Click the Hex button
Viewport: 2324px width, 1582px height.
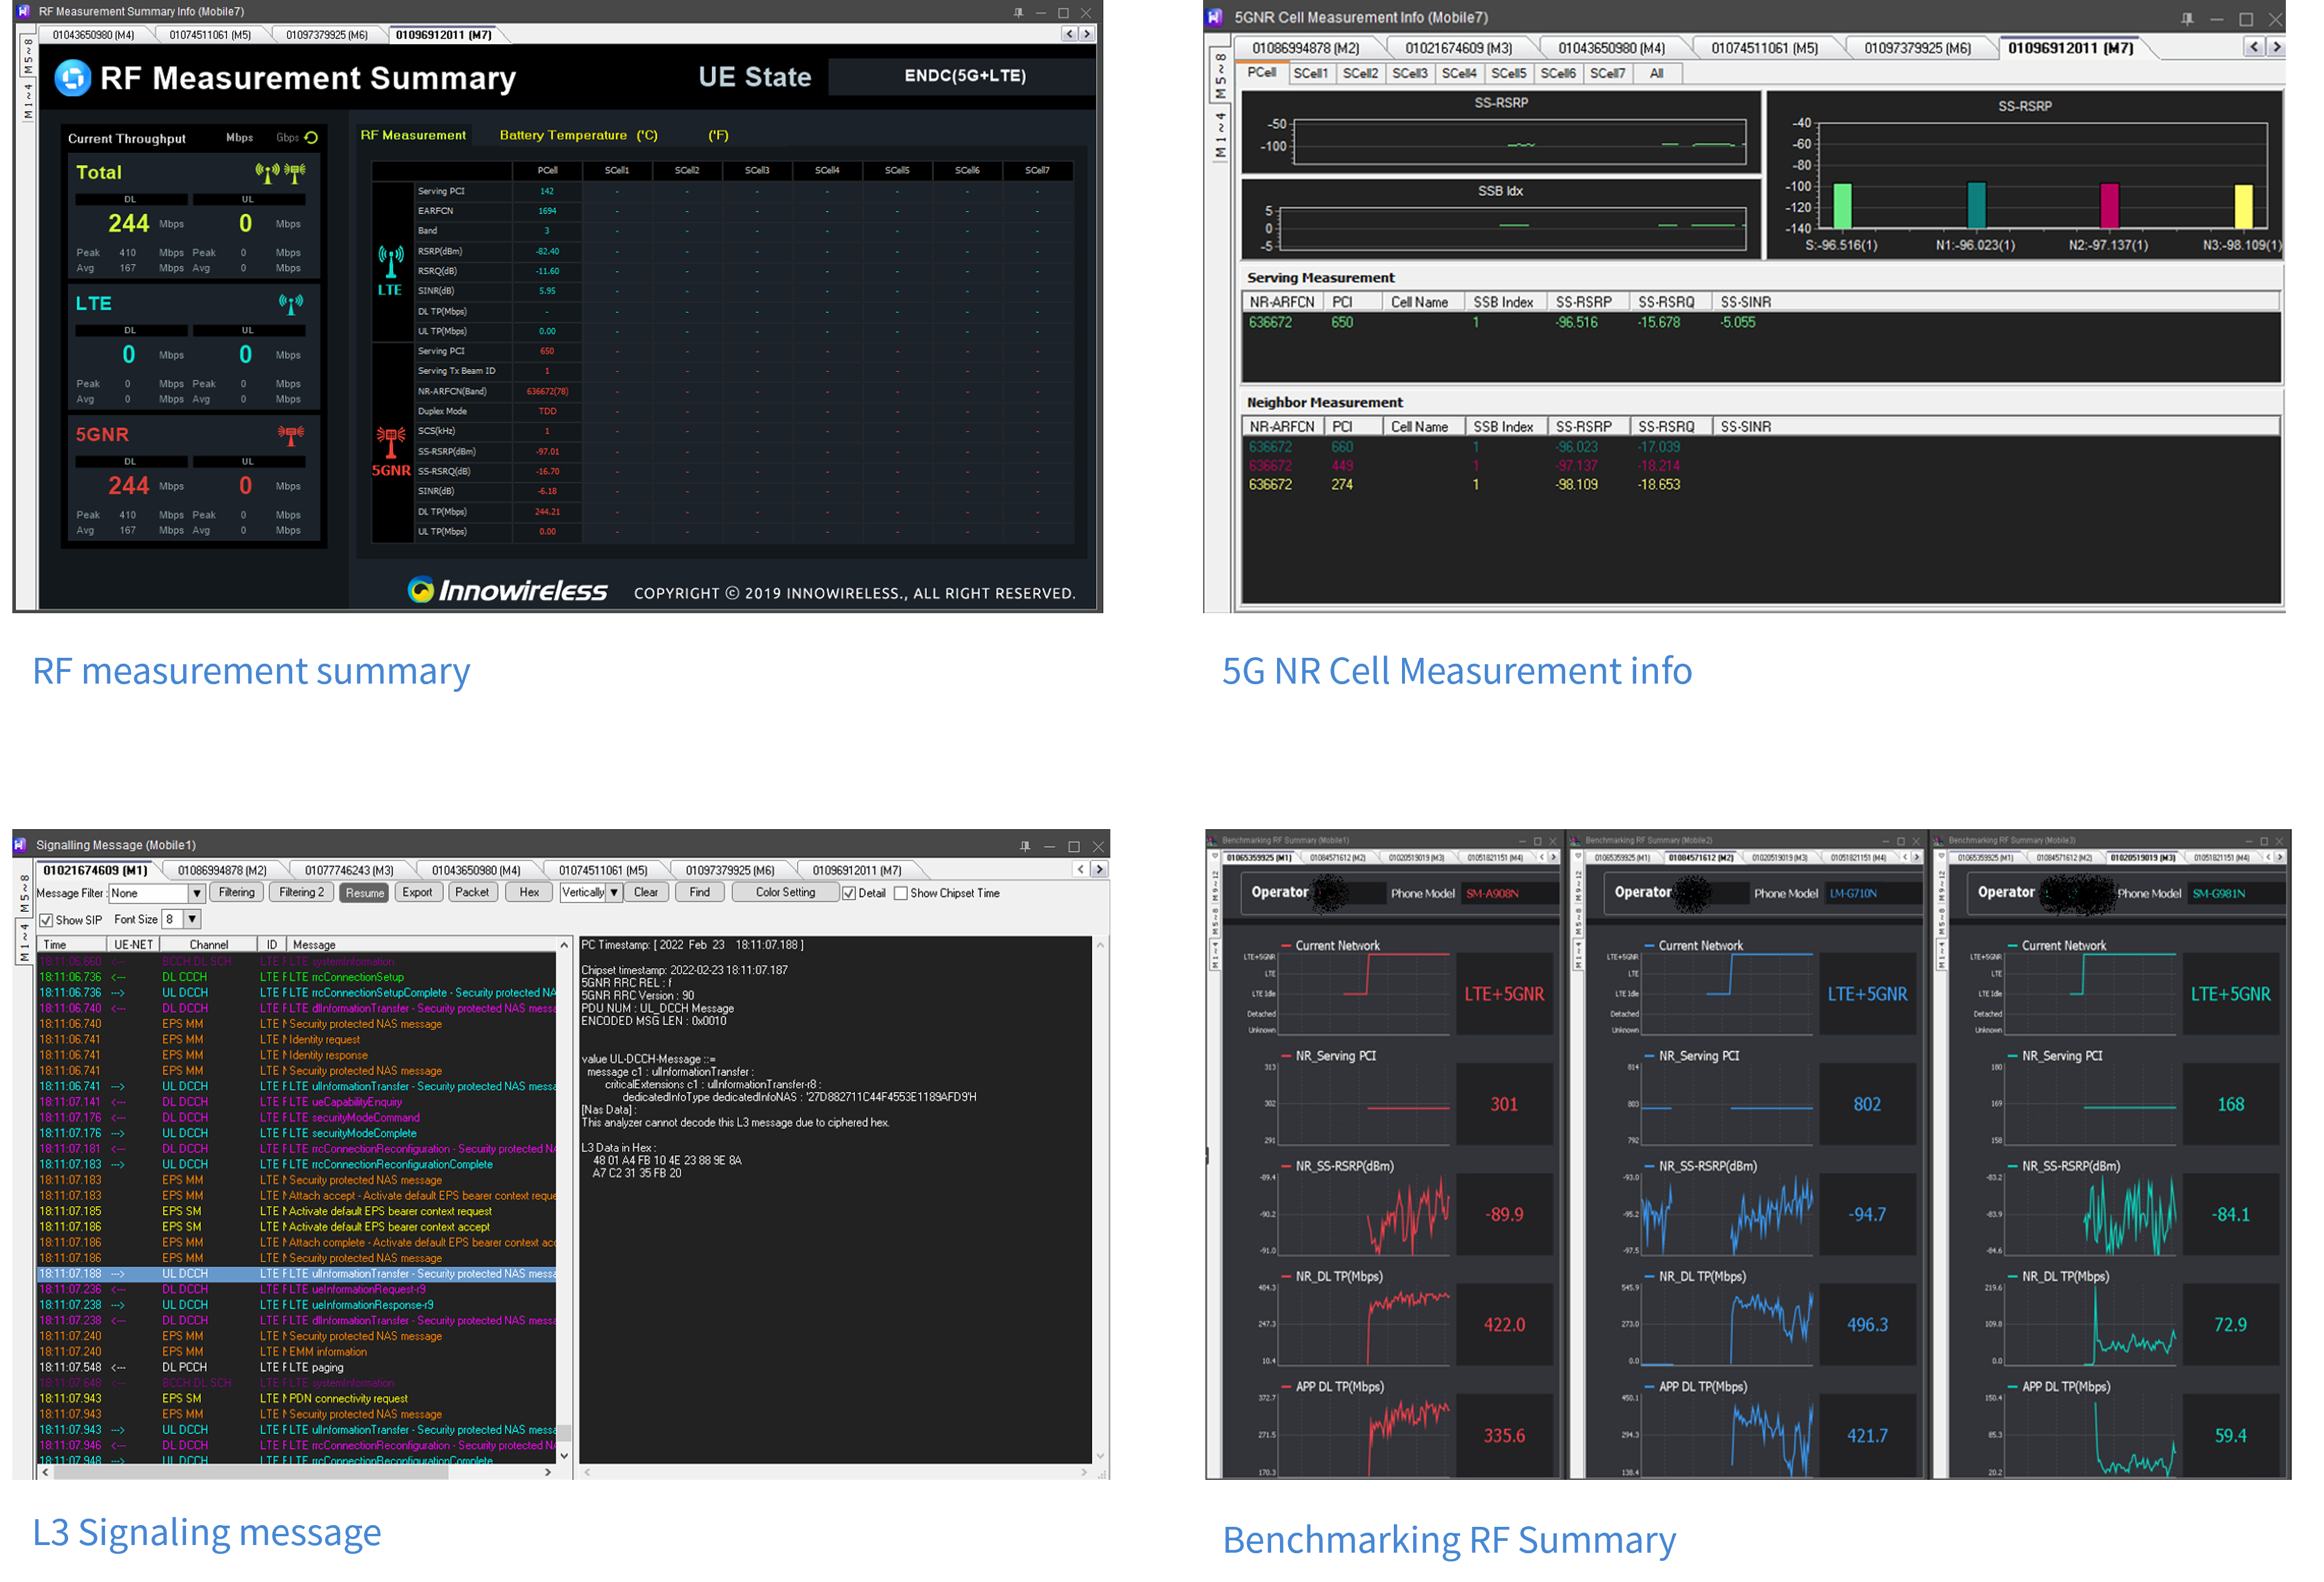(530, 893)
